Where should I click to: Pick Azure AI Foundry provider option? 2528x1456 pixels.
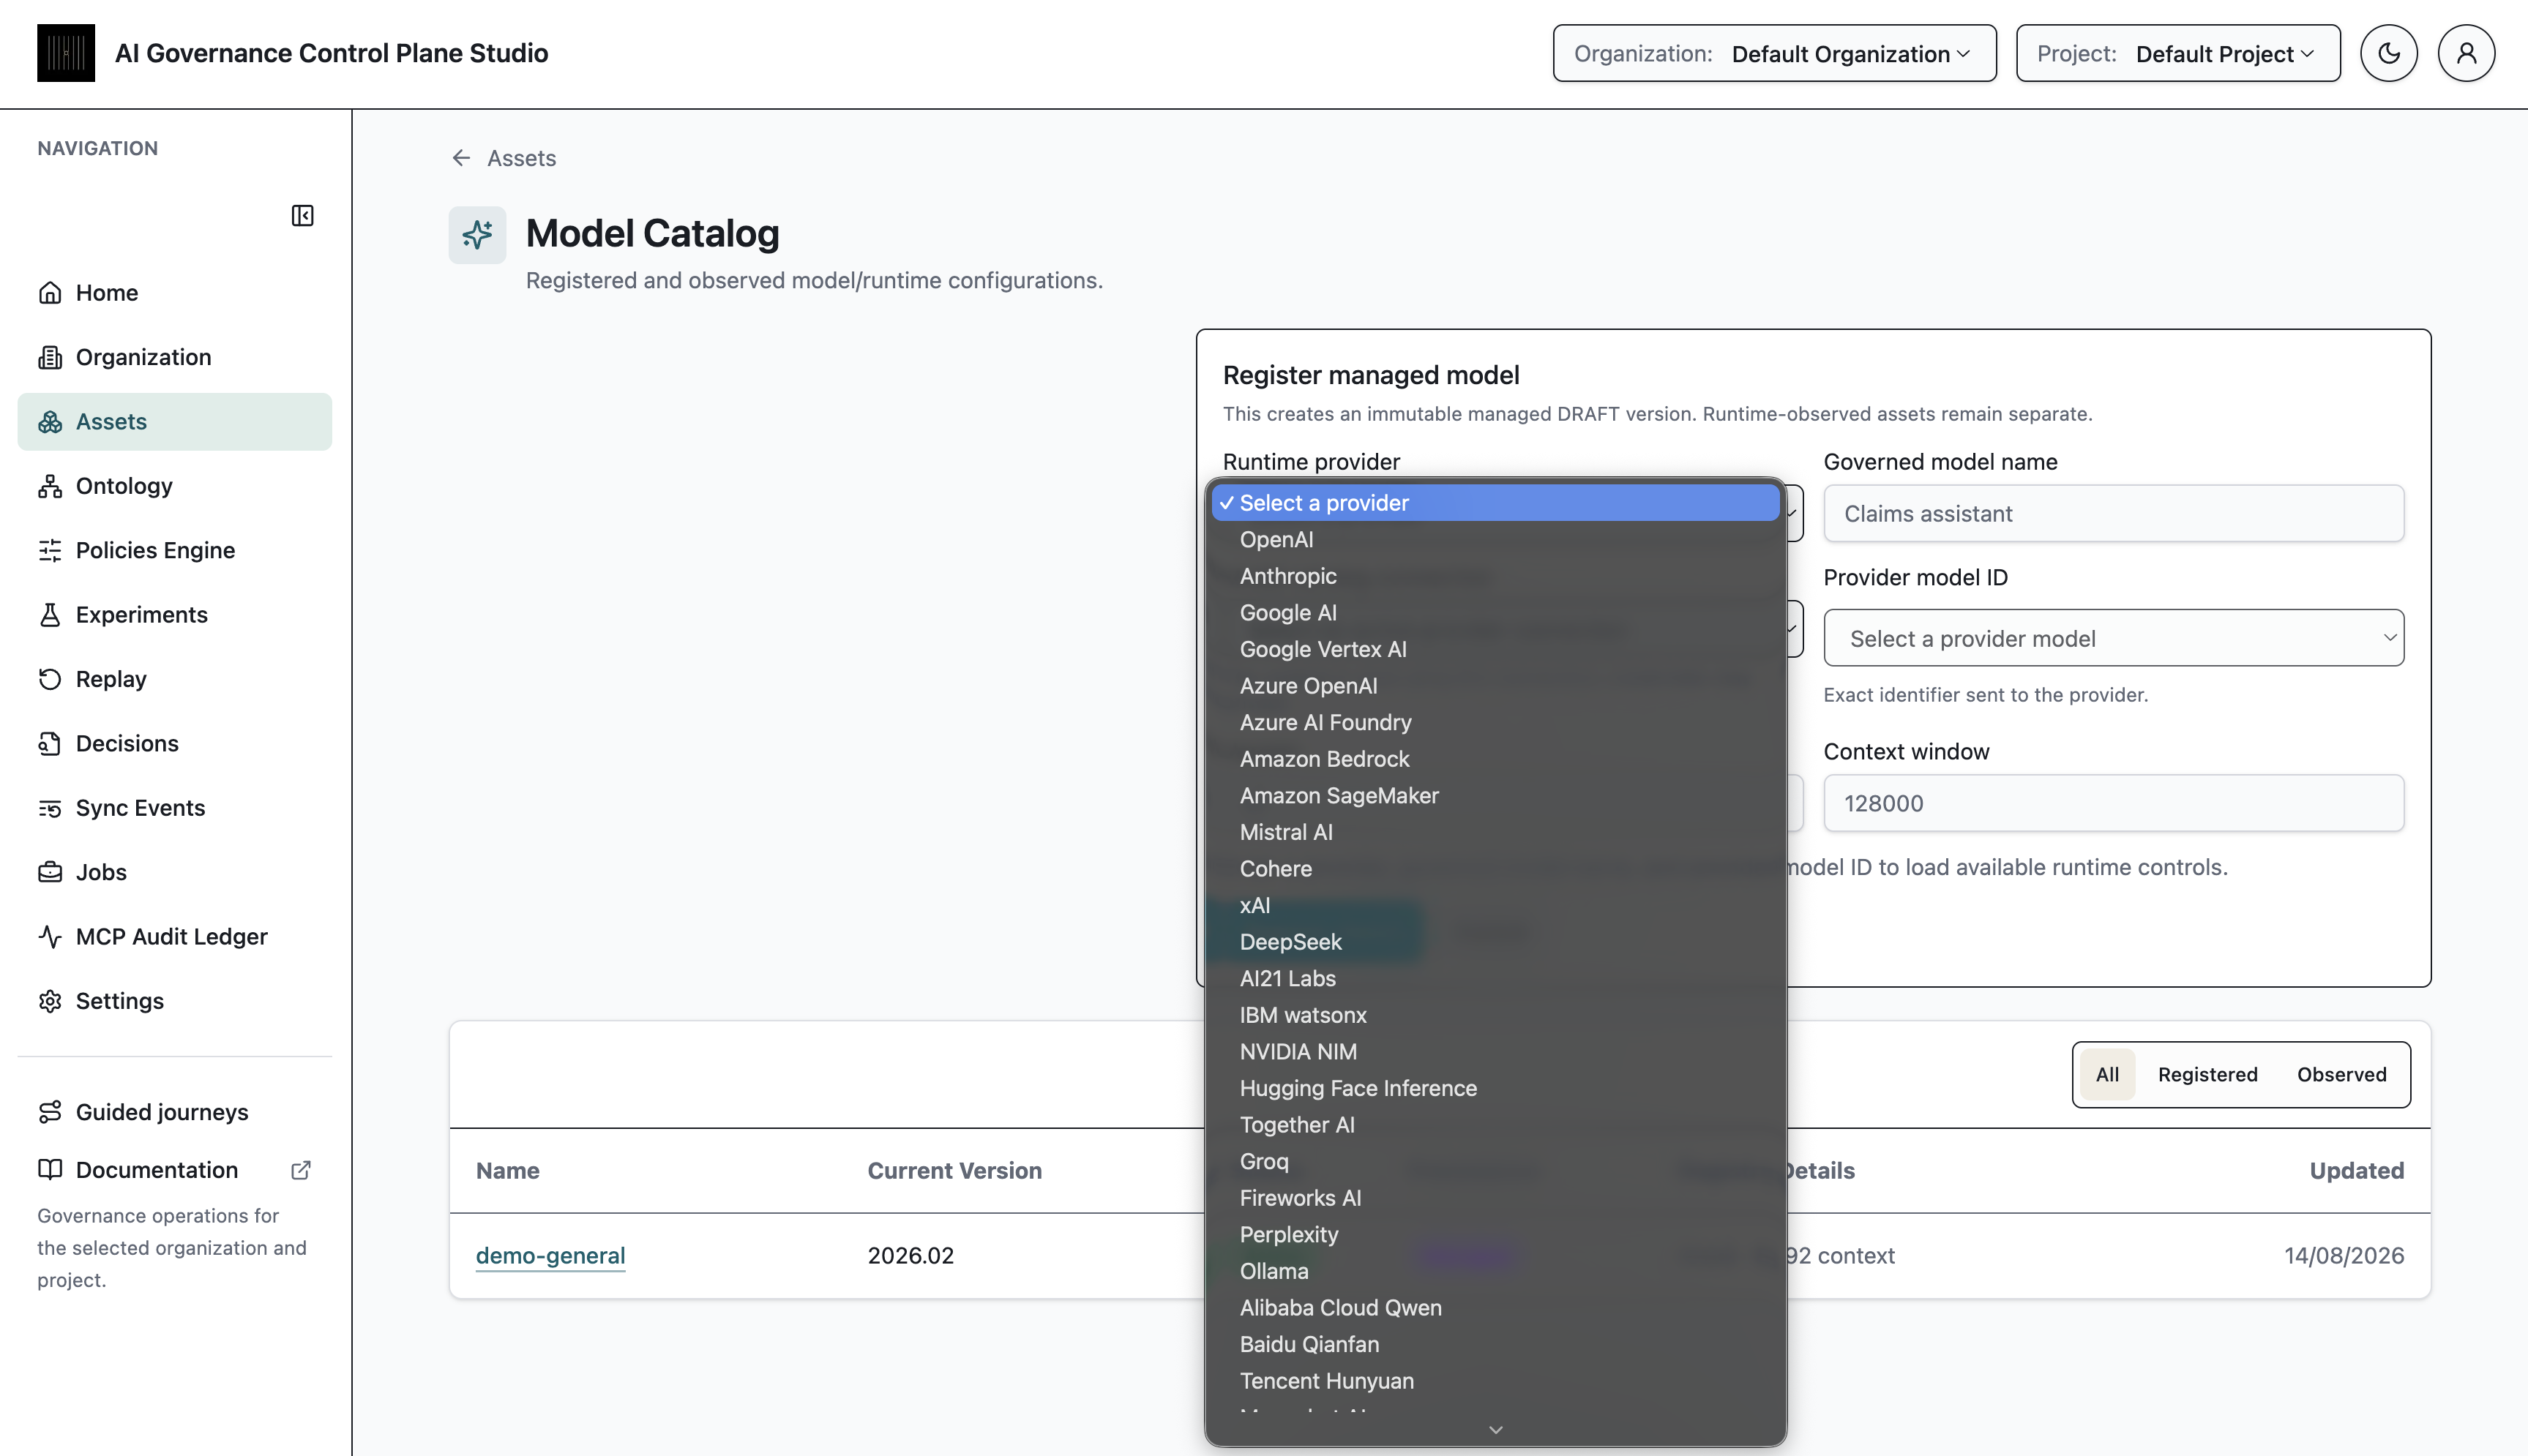coord(1495,723)
